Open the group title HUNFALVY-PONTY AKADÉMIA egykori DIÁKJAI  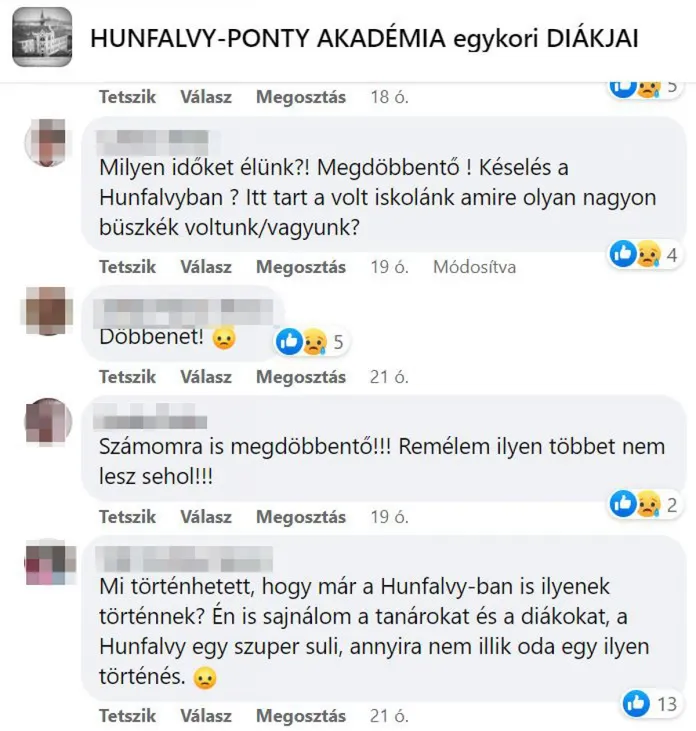364,38
